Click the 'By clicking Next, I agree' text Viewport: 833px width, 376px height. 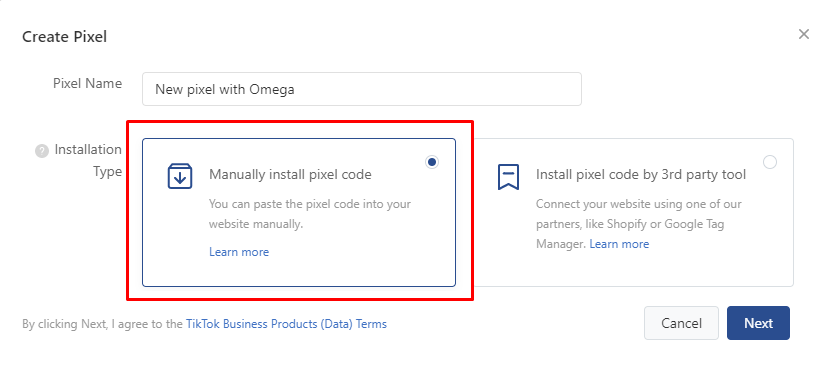pyautogui.click(x=103, y=323)
